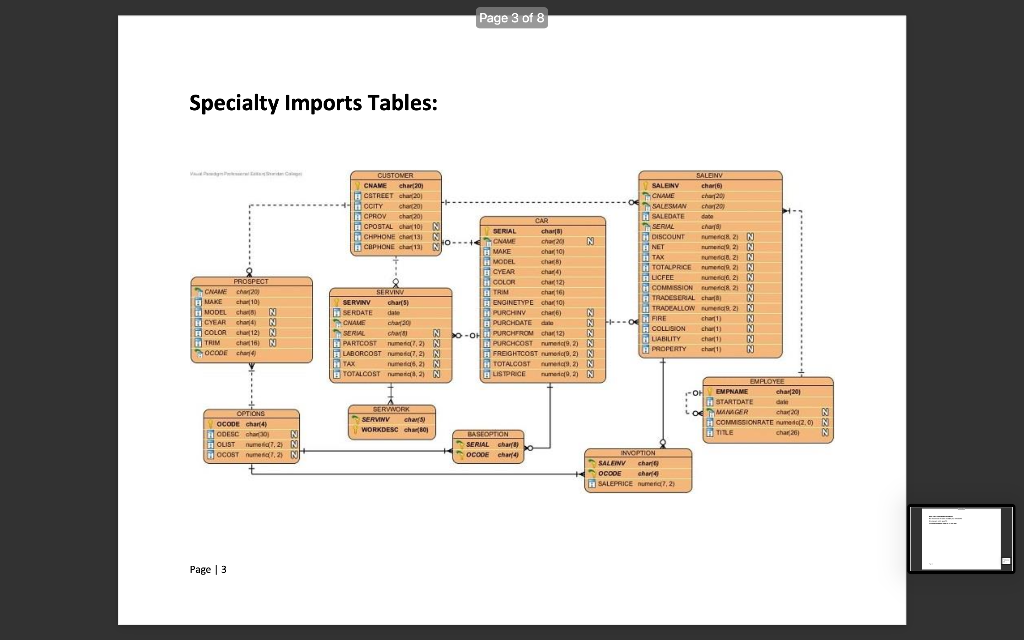Click the column icon beside MAKE in CAR
This screenshot has height=640, width=1024.
tap(487, 252)
